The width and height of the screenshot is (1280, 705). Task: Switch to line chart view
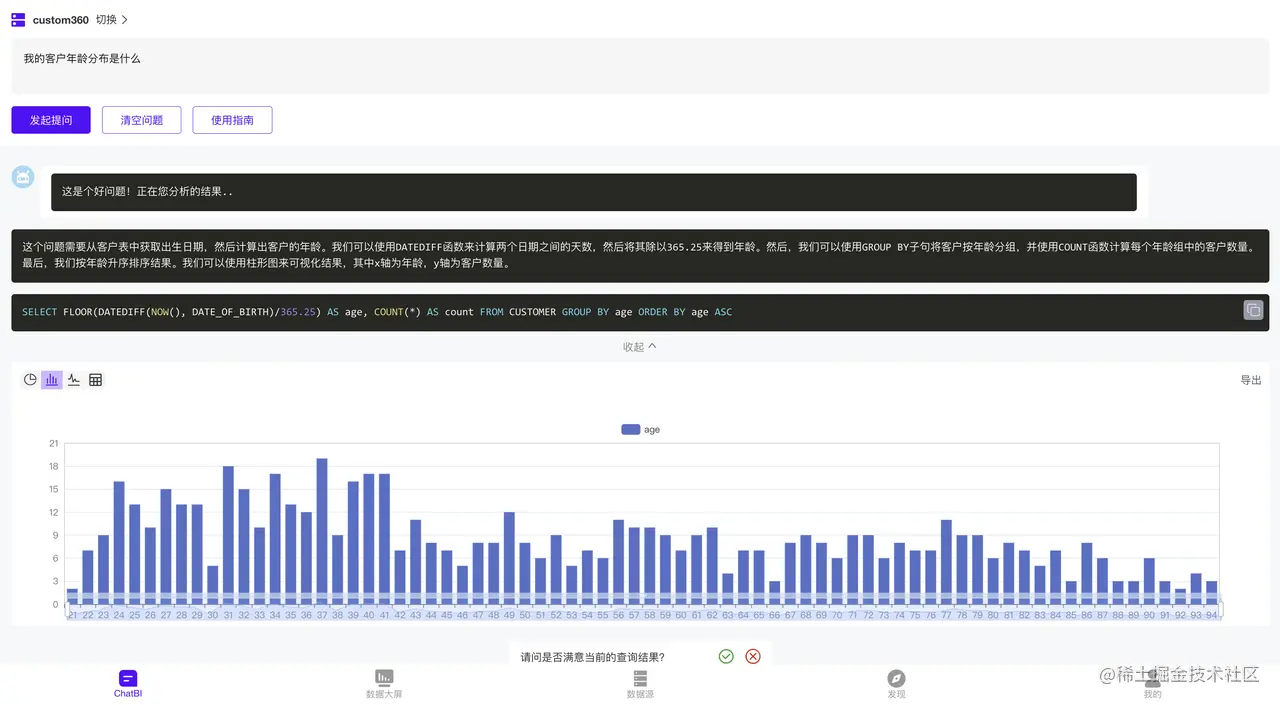[x=74, y=380]
